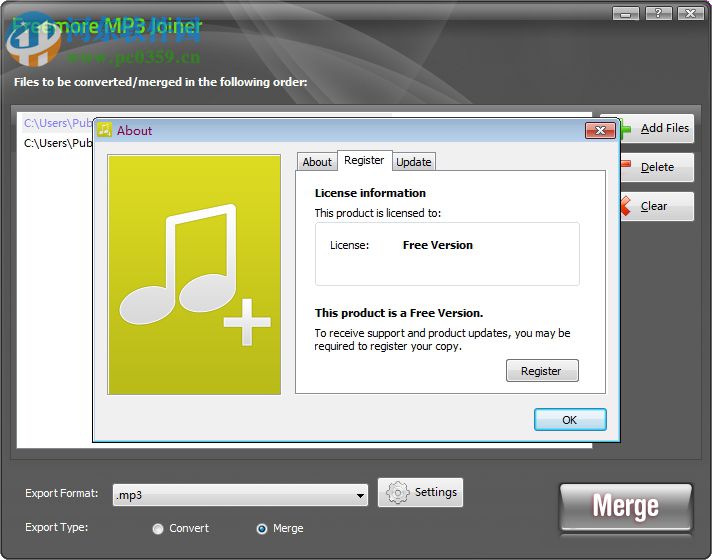Open the Update tab
Image resolution: width=712 pixels, height=560 pixels.
click(x=414, y=162)
